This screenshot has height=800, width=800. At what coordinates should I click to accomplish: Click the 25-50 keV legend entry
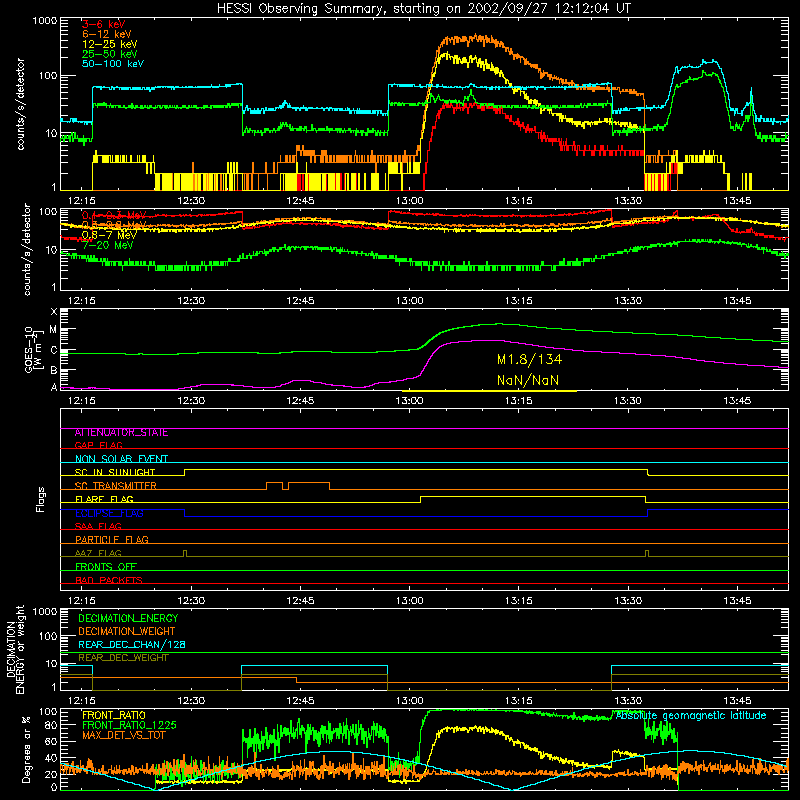click(x=109, y=54)
